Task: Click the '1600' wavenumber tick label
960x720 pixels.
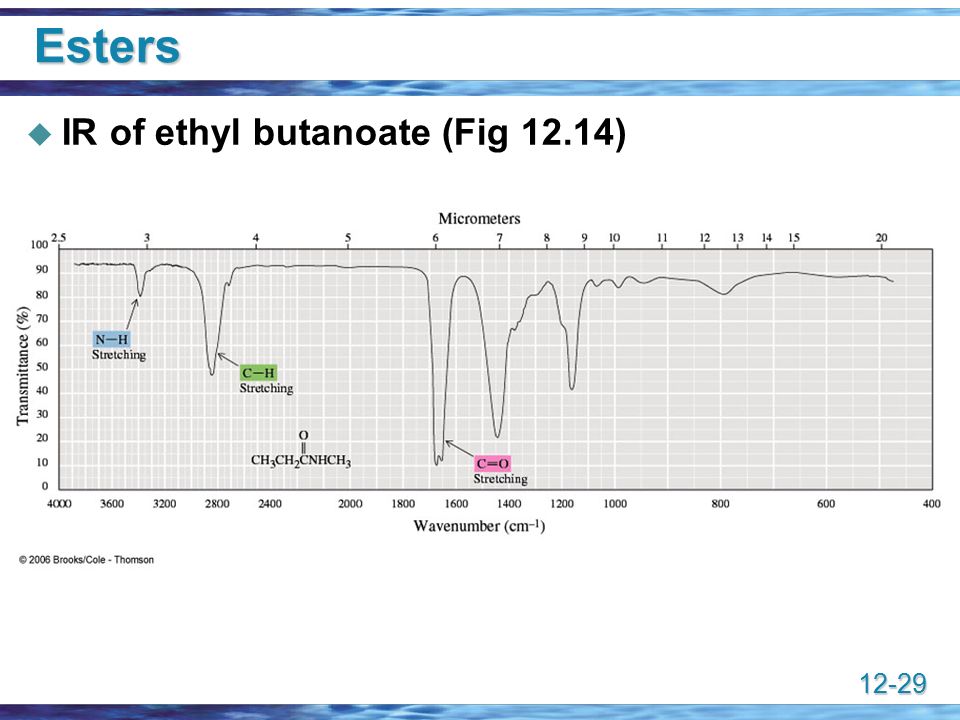Action: (x=456, y=504)
